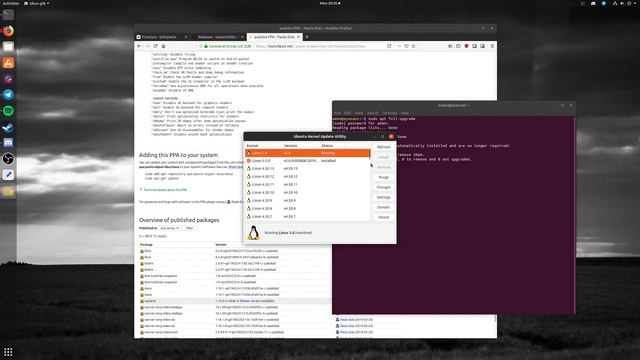The height and width of the screenshot is (360, 640).
Task: Open the Published in series dropdown
Action: (170, 228)
